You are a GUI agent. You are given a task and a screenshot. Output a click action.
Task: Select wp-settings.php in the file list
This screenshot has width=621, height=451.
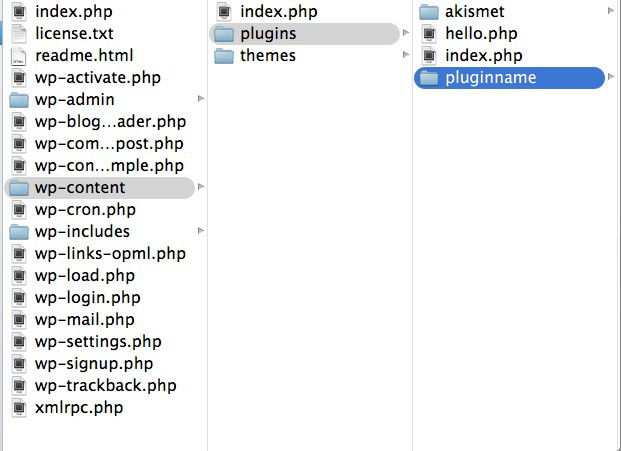tap(98, 342)
